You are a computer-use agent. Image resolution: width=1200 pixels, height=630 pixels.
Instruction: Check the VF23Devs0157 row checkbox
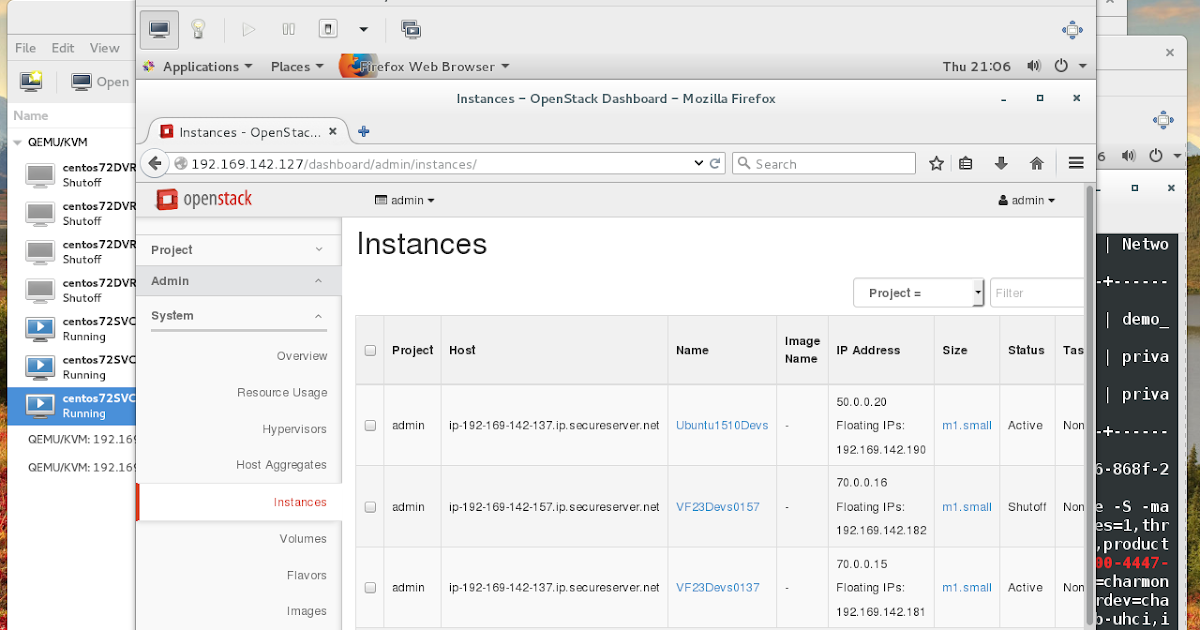[x=370, y=507]
